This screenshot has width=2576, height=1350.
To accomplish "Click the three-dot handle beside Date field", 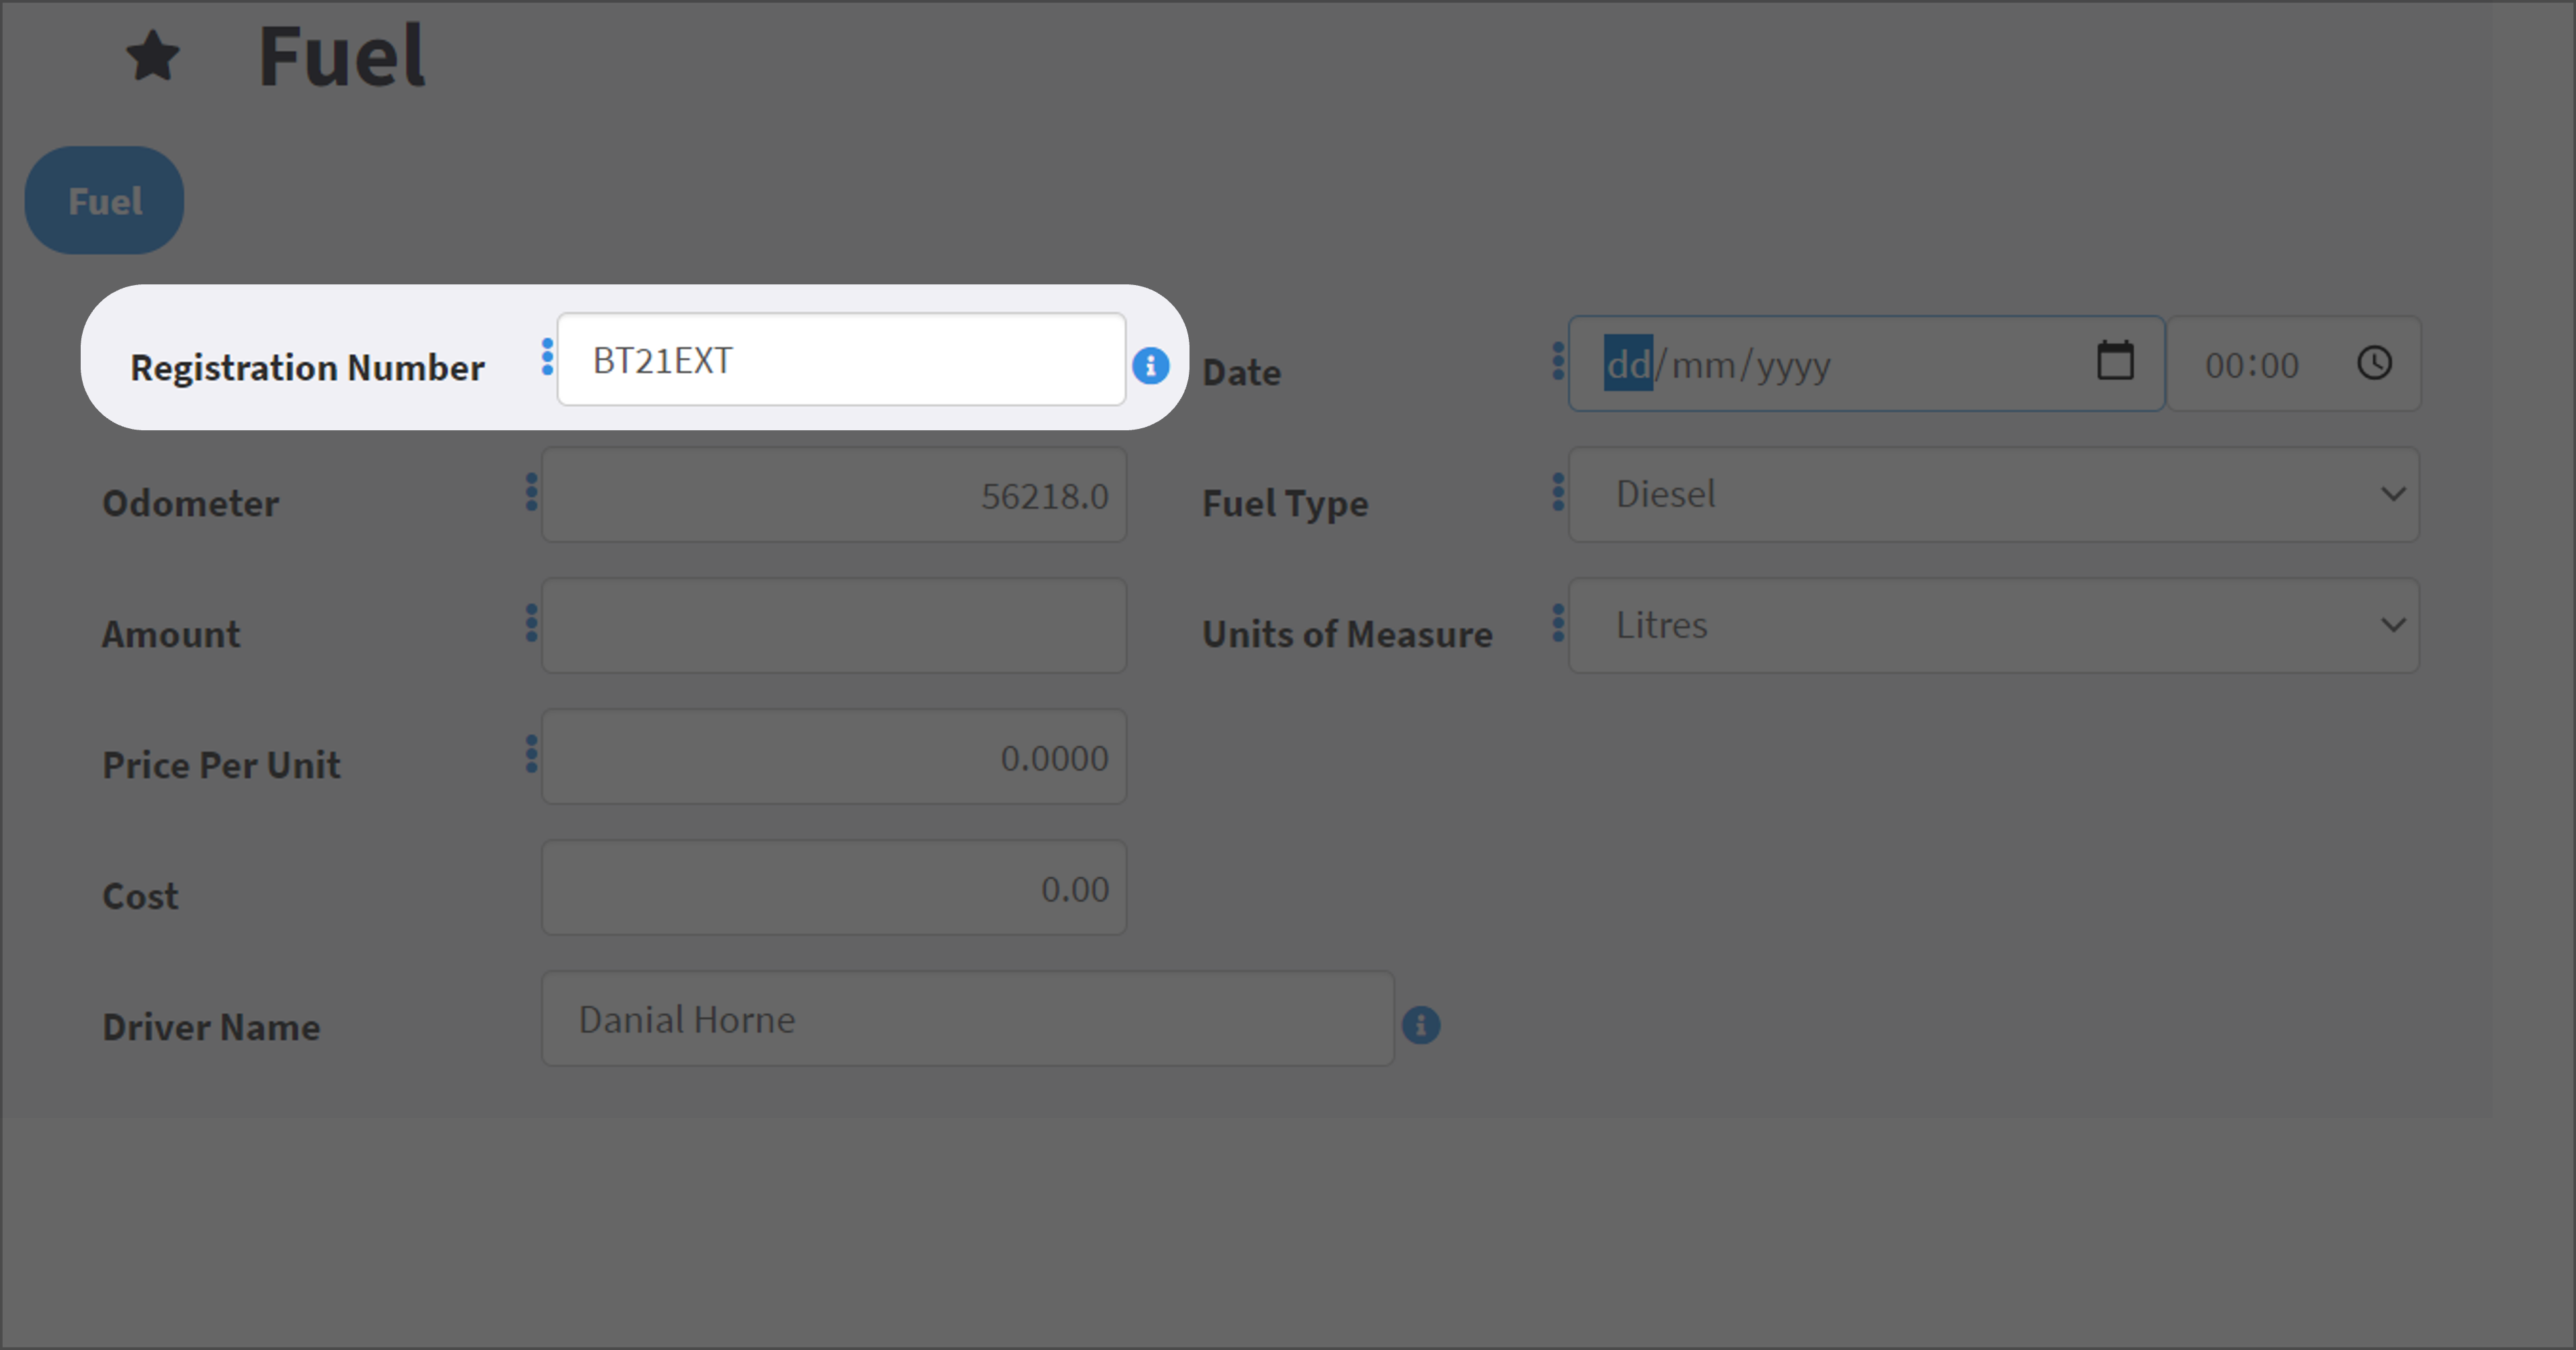I will point(1558,361).
